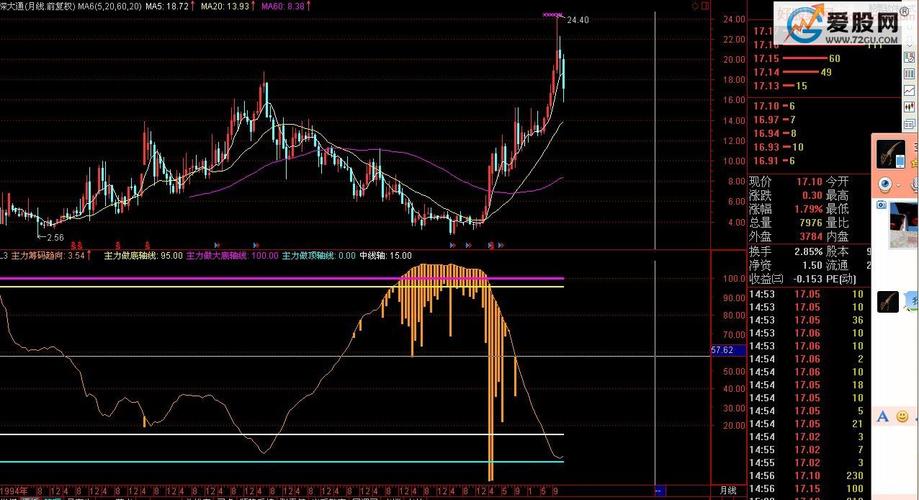
Task: Click the chart title 深大通(月线,前复权)
Action: (x=38, y=6)
